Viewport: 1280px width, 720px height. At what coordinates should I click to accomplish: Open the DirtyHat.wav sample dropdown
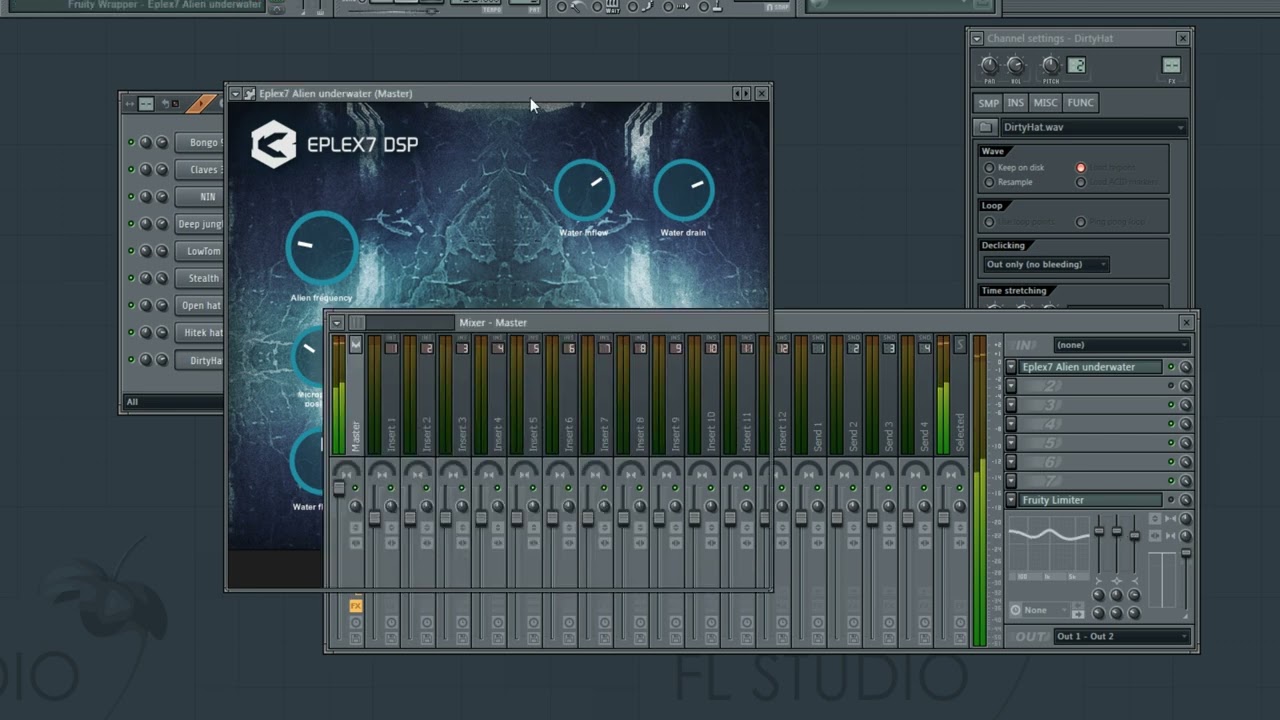[x=1093, y=128]
